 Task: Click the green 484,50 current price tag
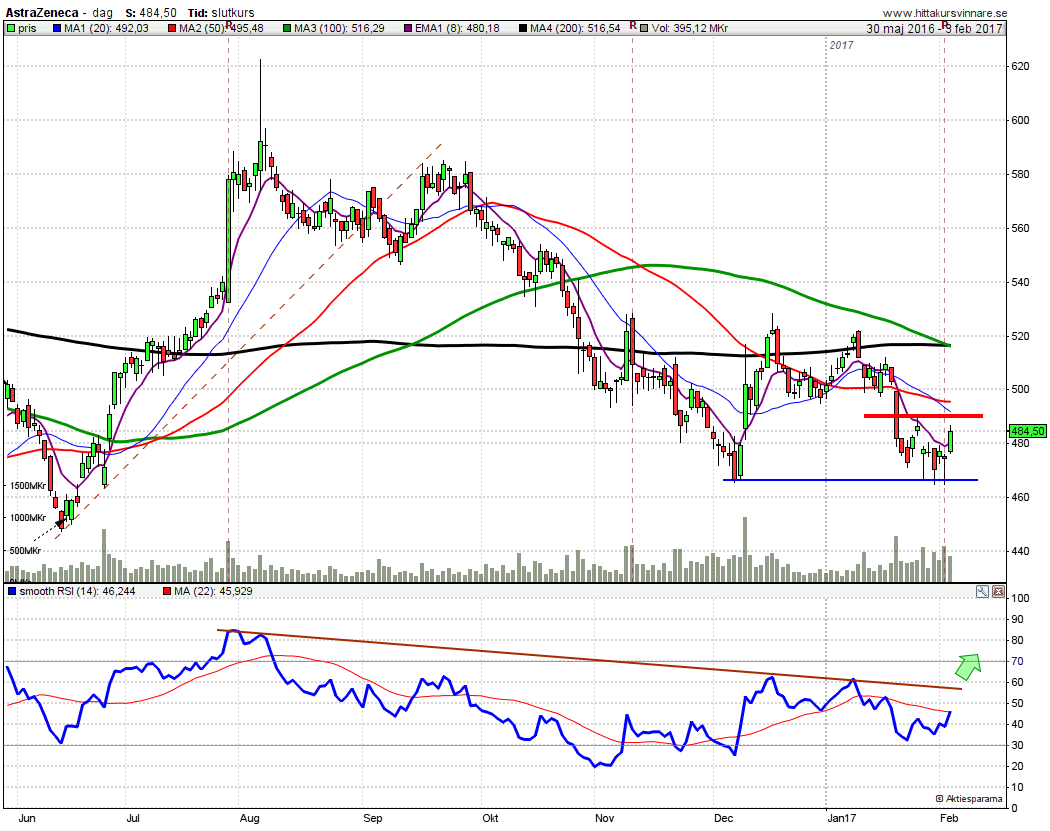(x=1027, y=431)
